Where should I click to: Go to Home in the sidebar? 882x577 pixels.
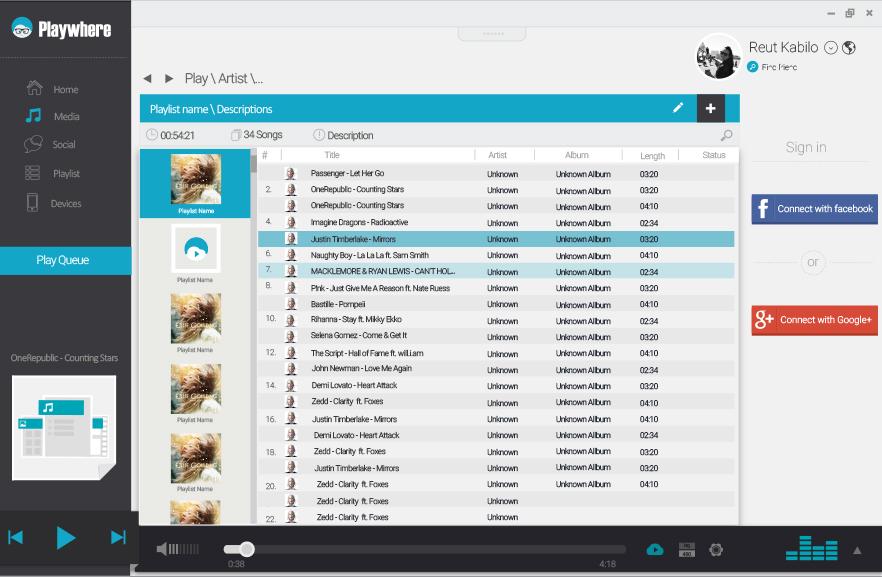click(66, 89)
